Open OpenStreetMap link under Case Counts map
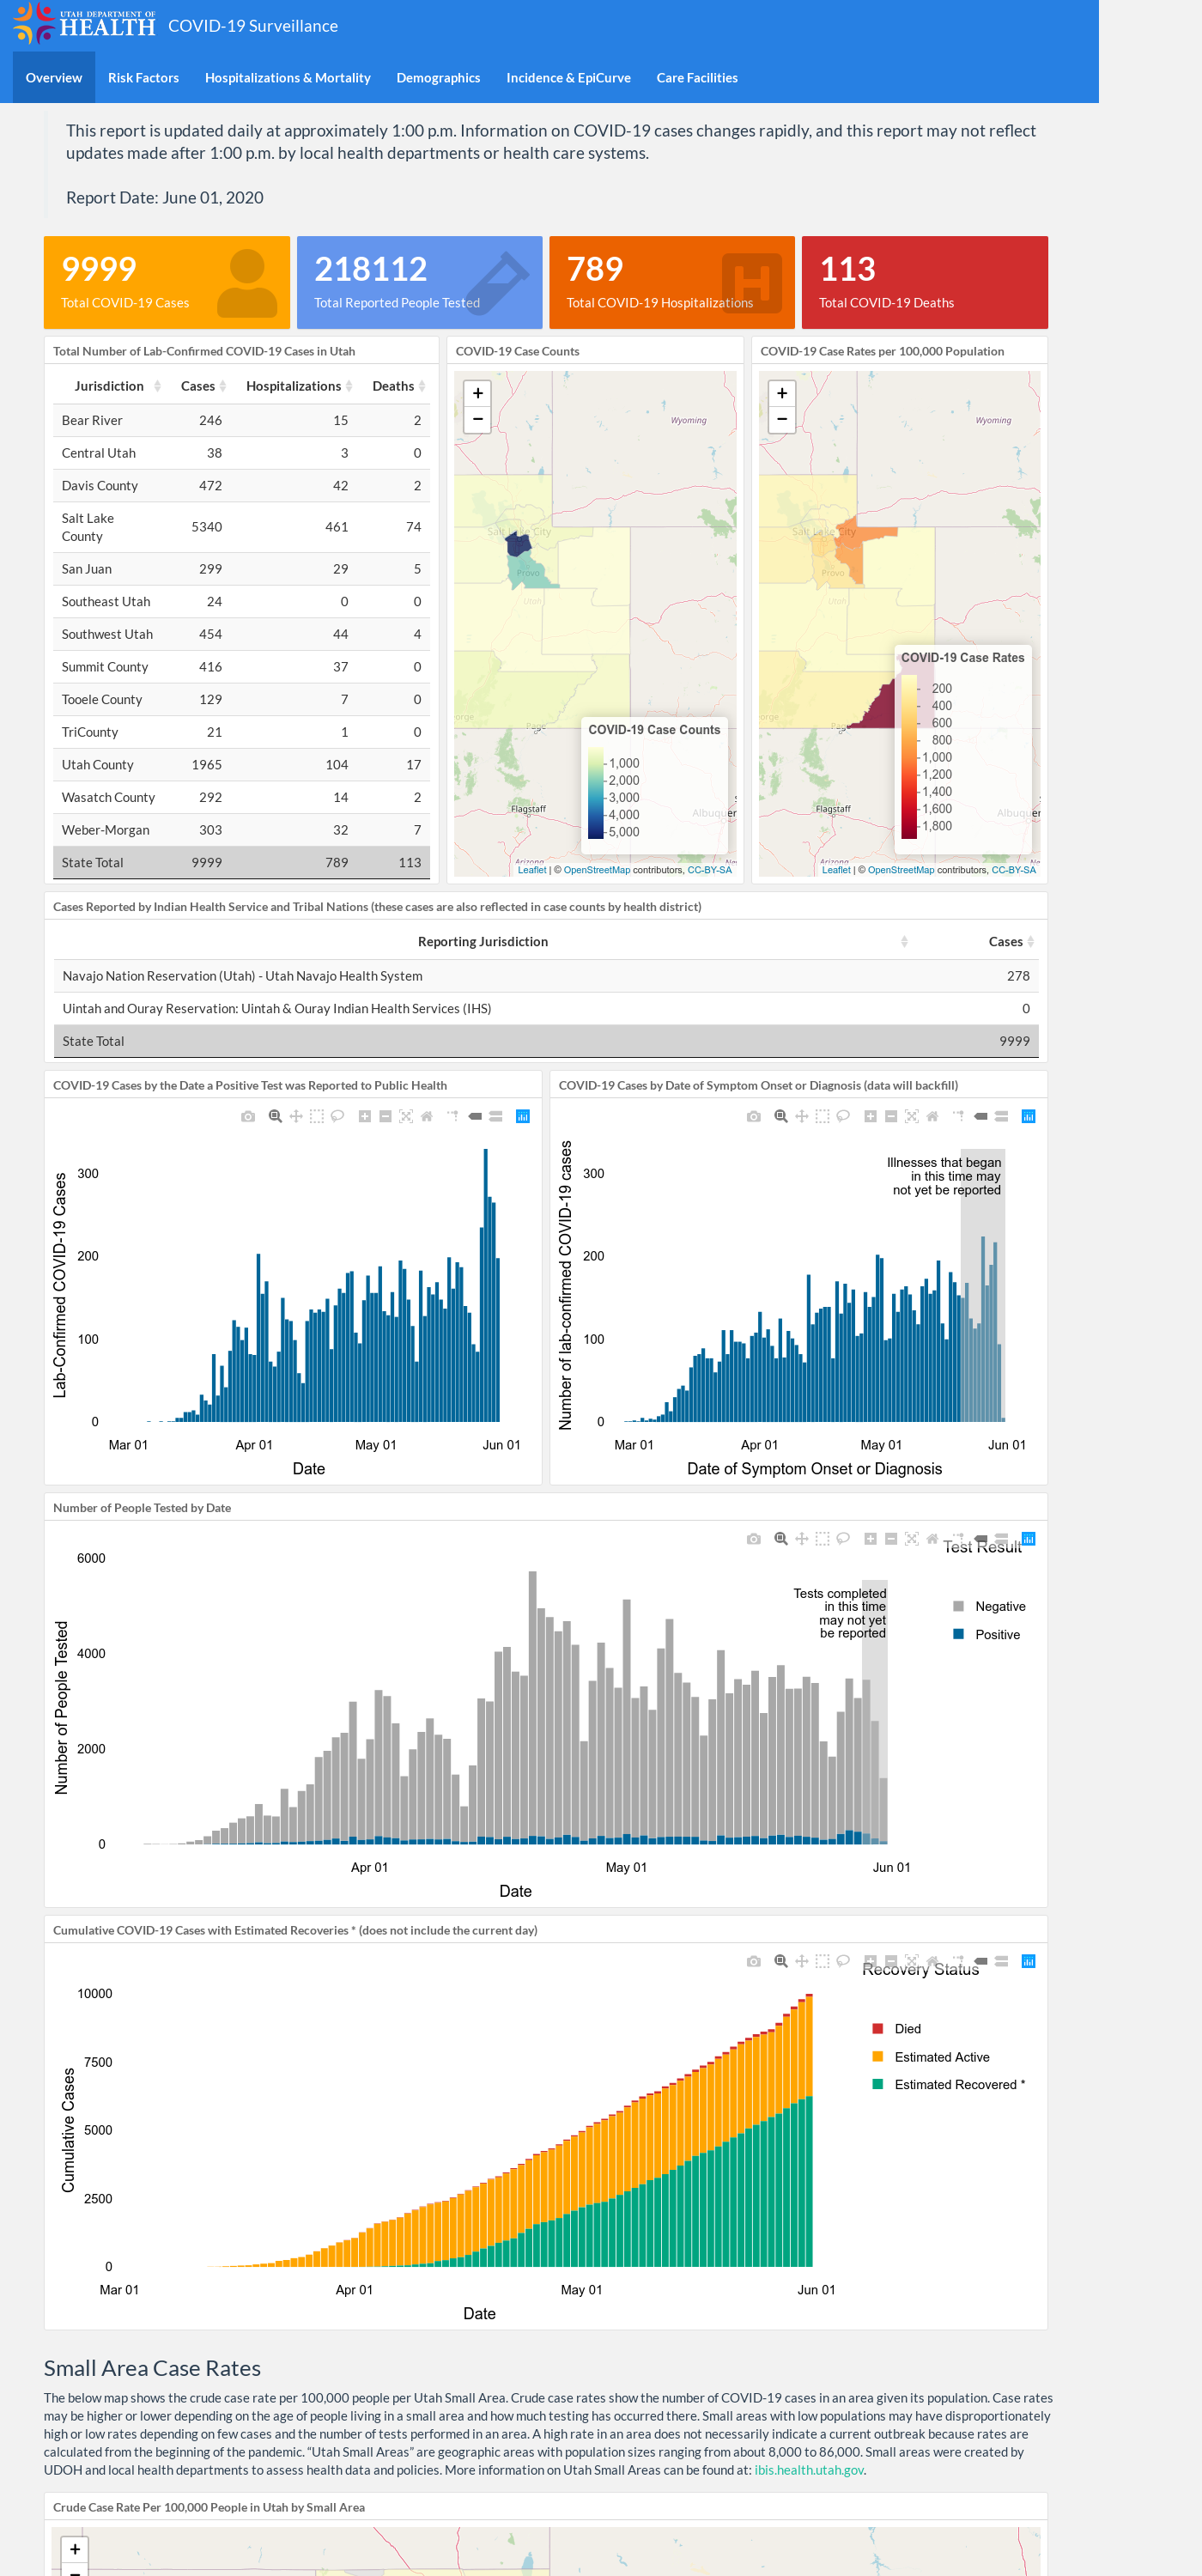This screenshot has height=2576, width=1202. [x=597, y=870]
